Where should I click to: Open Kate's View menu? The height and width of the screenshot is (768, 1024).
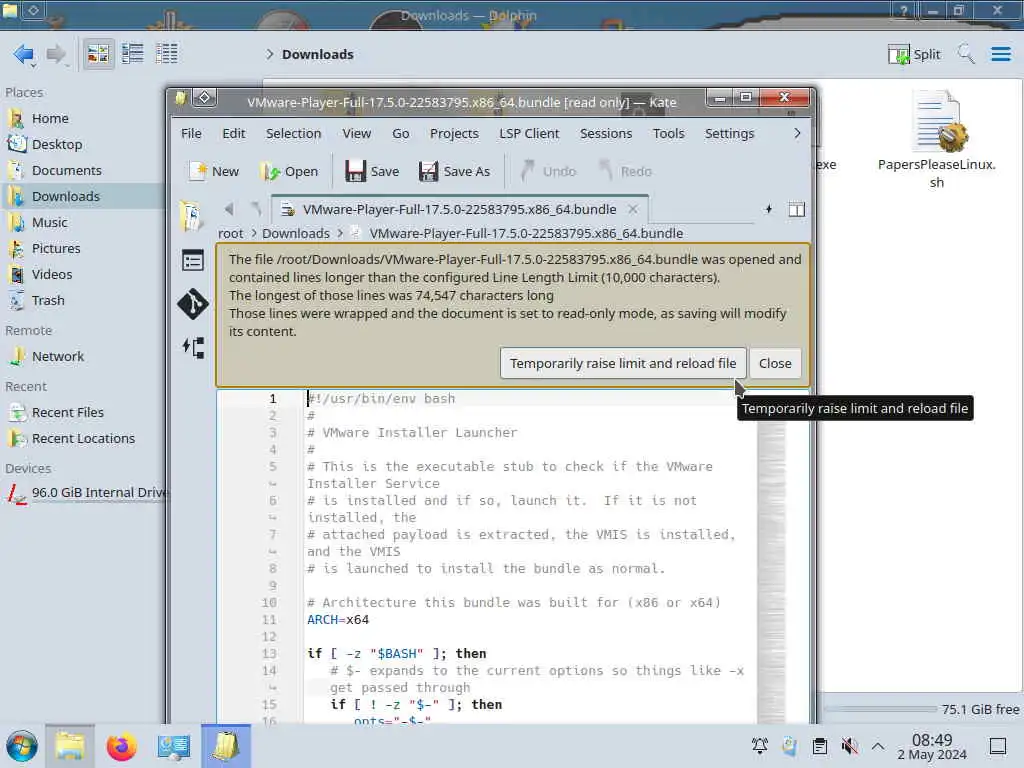click(357, 133)
